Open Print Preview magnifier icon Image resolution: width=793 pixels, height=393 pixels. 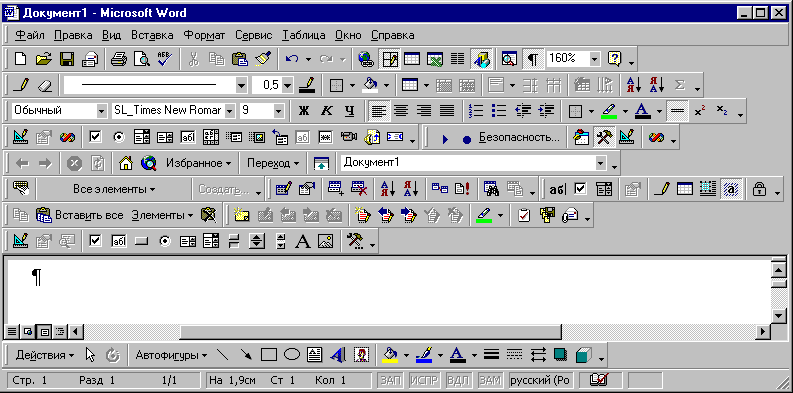[142, 59]
